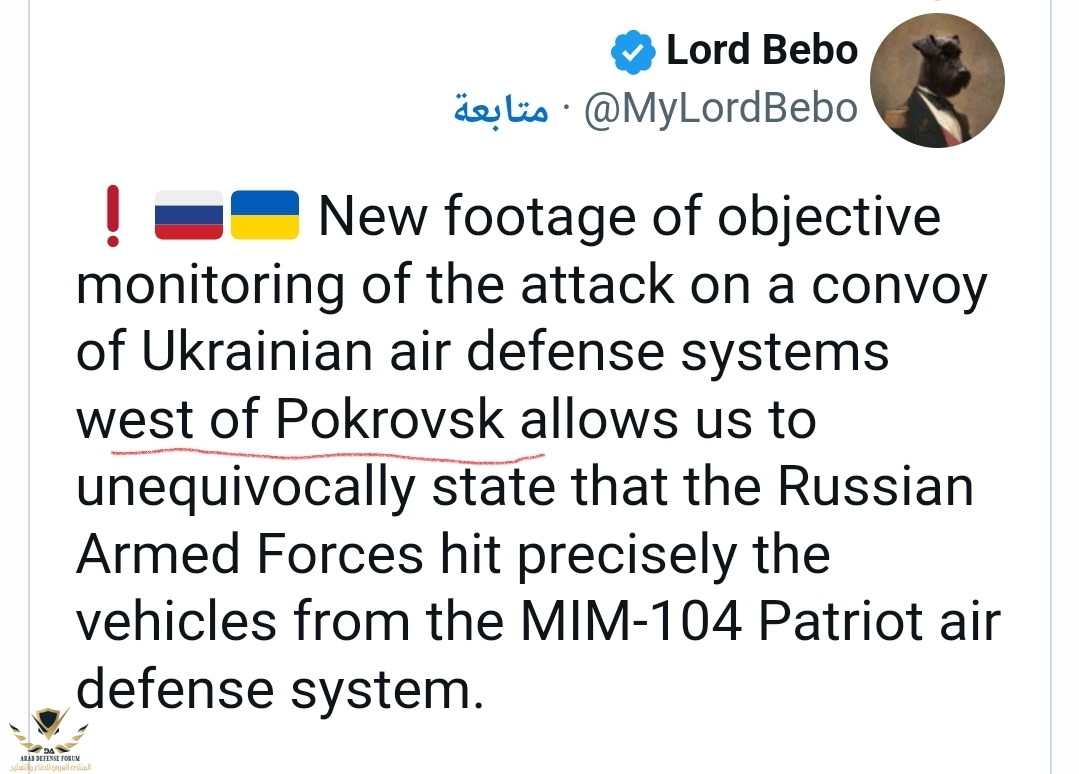Click the blue verified checkmark badge
The image size is (1079, 774).
pyautogui.click(x=632, y=53)
